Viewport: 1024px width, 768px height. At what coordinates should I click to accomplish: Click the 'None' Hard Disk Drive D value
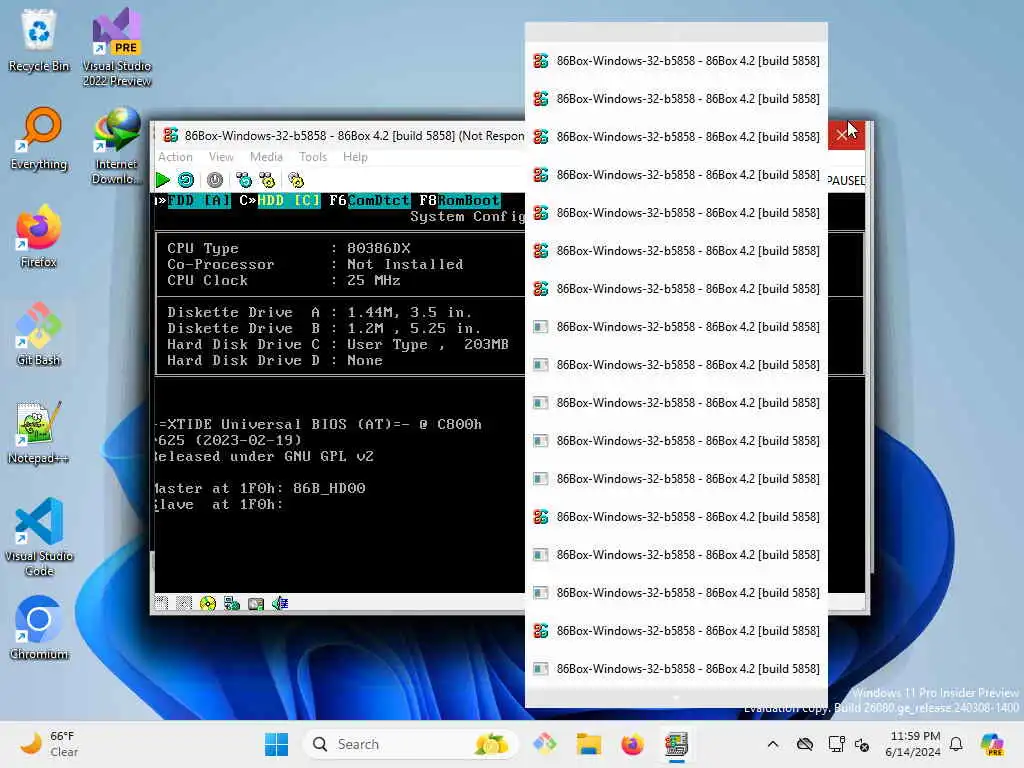(x=365, y=360)
